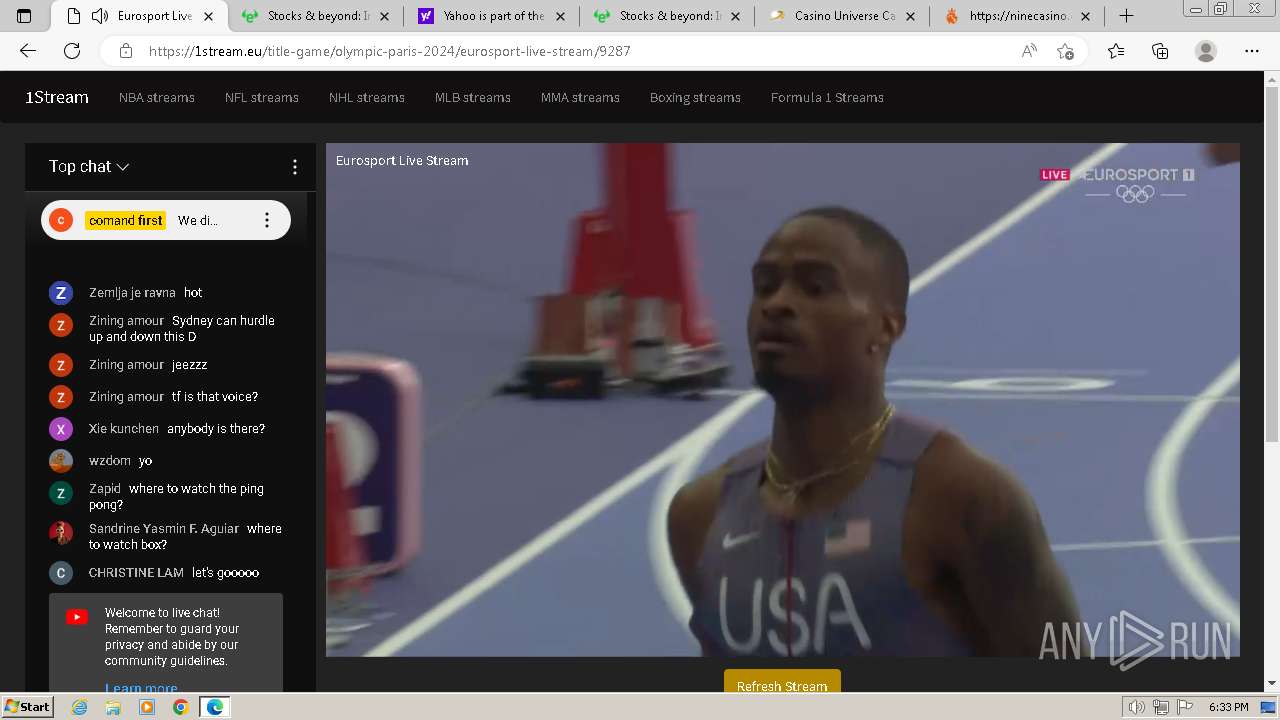Click the taskbar clock showing 6:33 PM

1228,707
